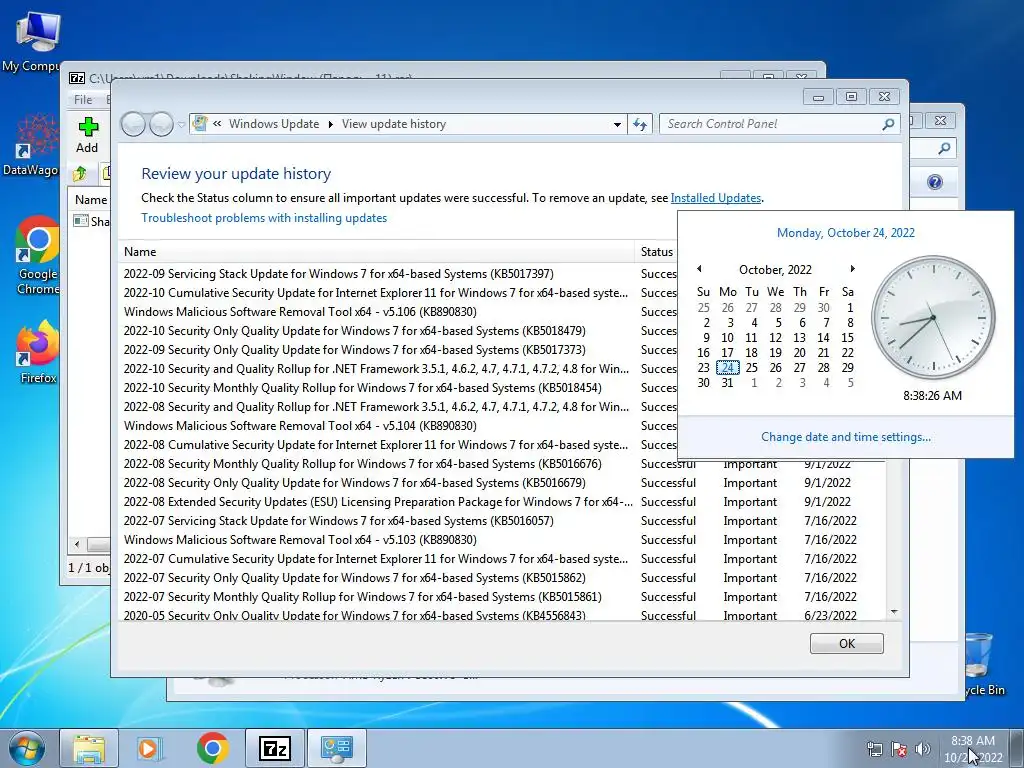Screen dimensions: 1024x768
Task: Expand the breadcrumb chevron before Windows Update
Action: pos(217,123)
